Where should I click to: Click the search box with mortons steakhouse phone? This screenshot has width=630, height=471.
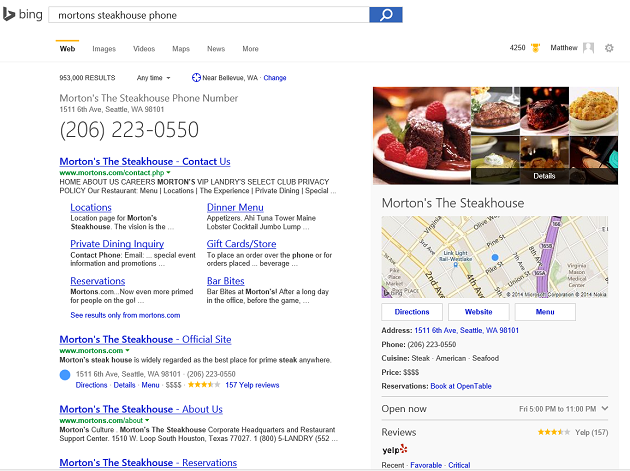(x=209, y=15)
